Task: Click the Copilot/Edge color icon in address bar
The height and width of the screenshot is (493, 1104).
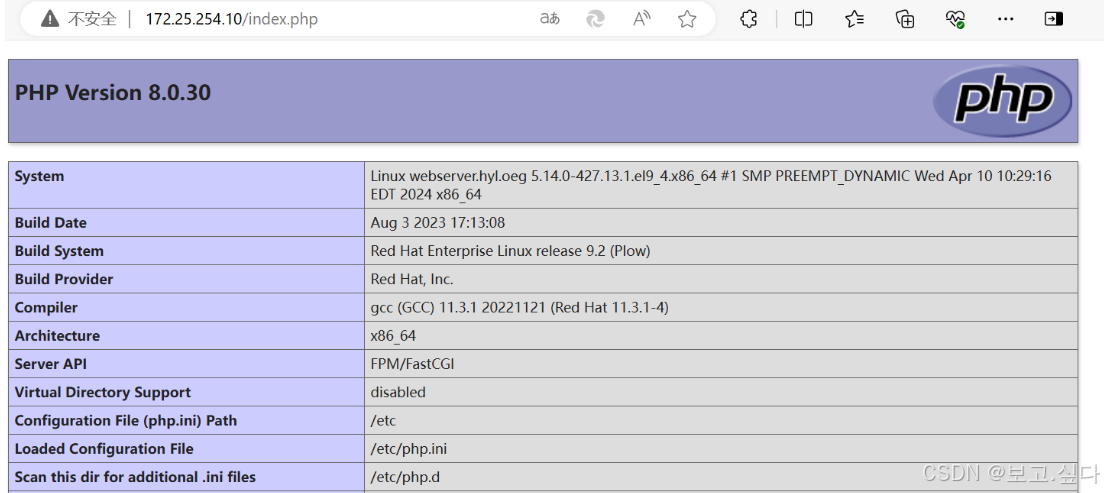Action: [x=596, y=19]
